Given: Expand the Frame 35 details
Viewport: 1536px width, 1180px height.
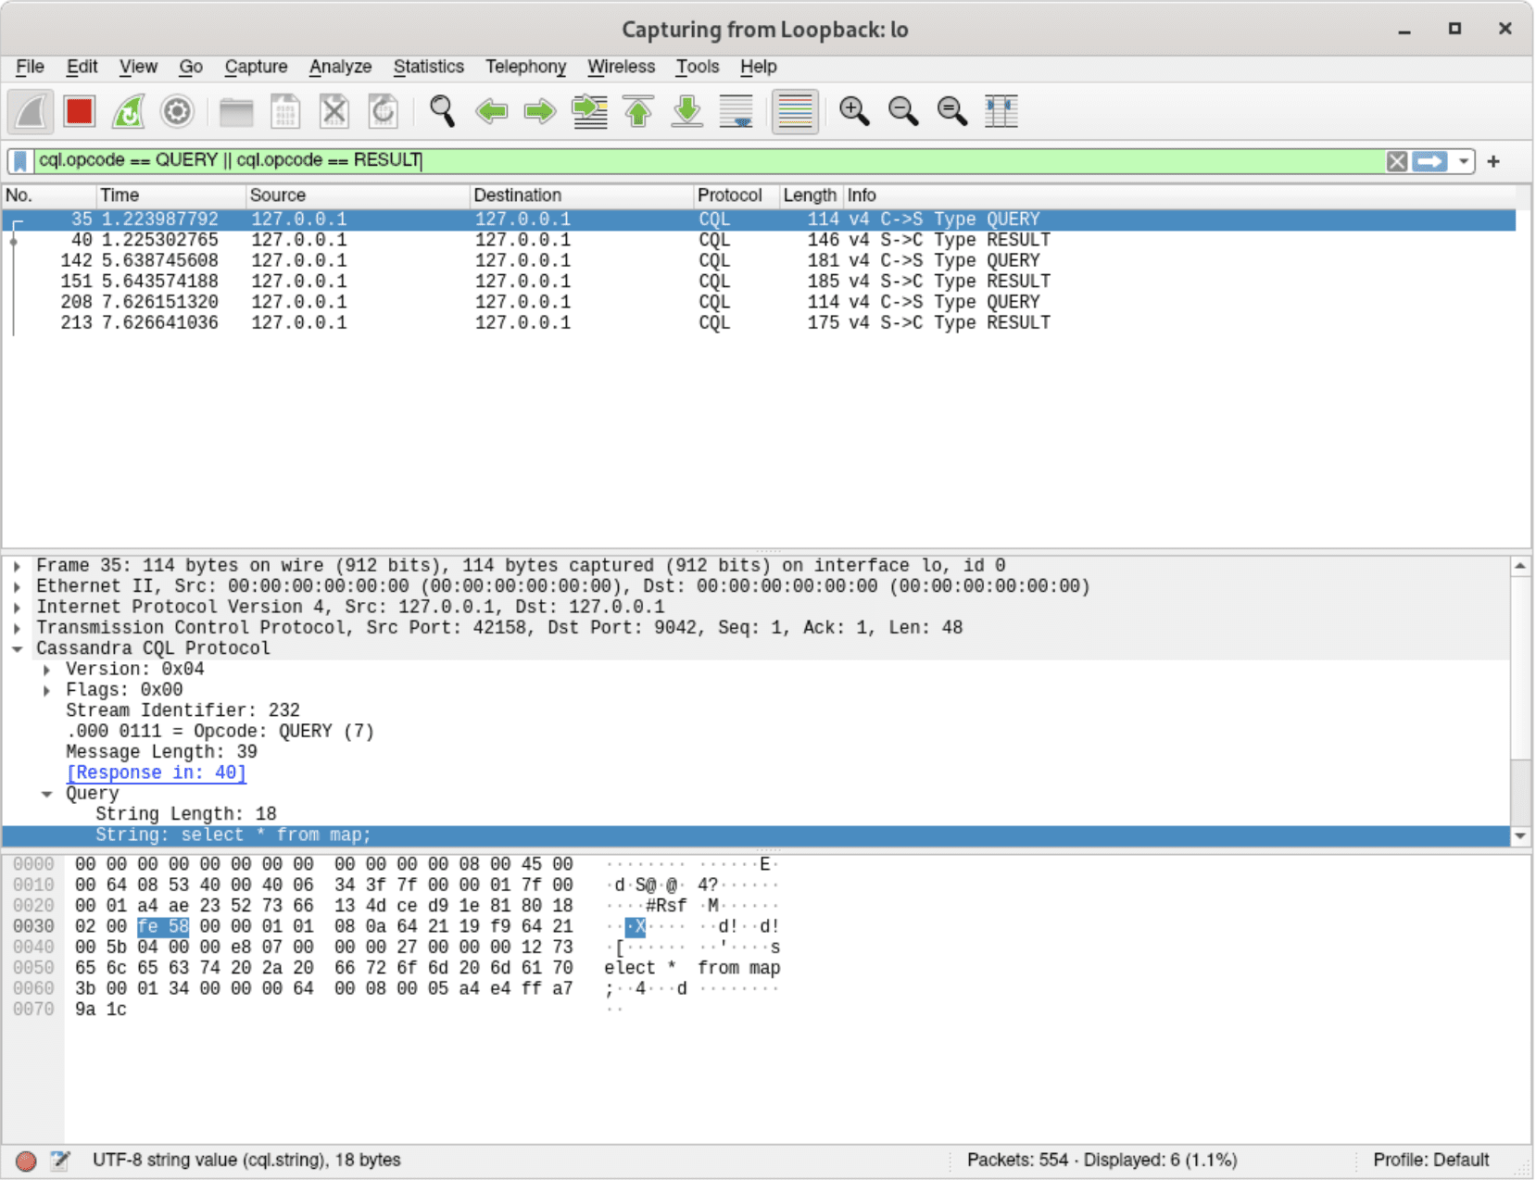Looking at the screenshot, I should point(17,566).
